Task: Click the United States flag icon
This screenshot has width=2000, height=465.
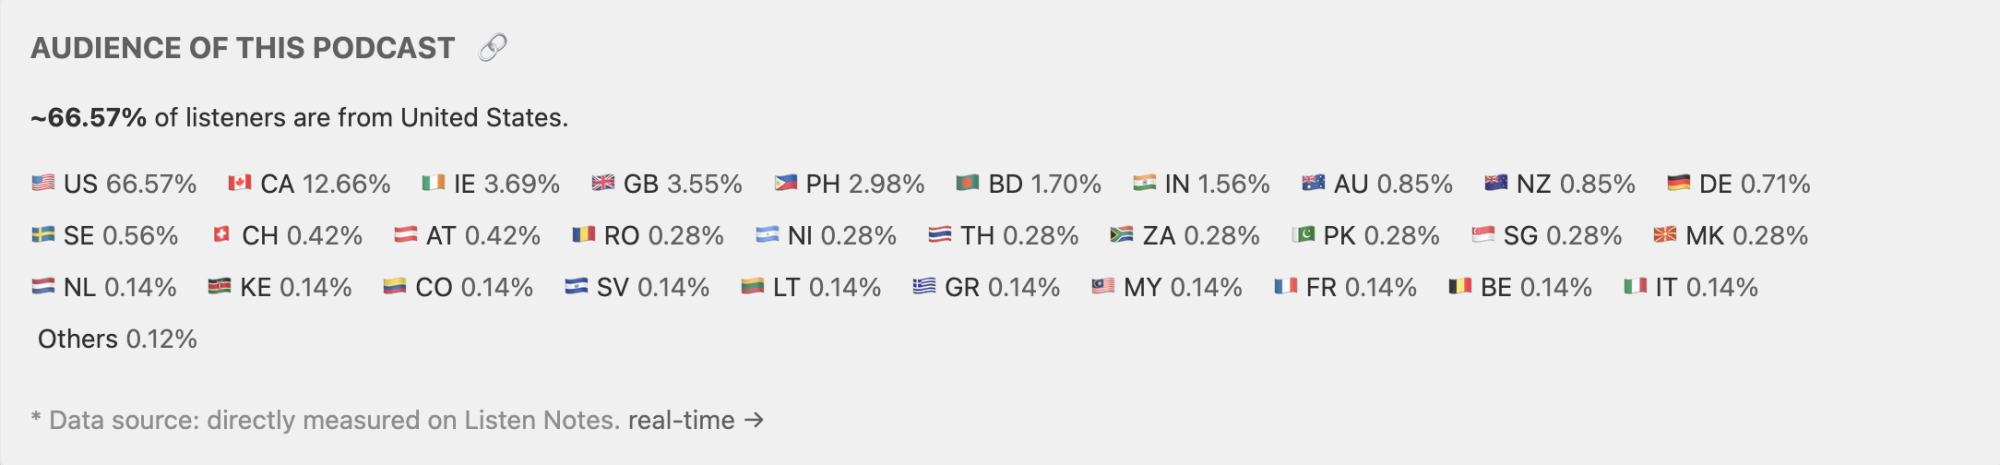Action: pyautogui.click(x=43, y=183)
